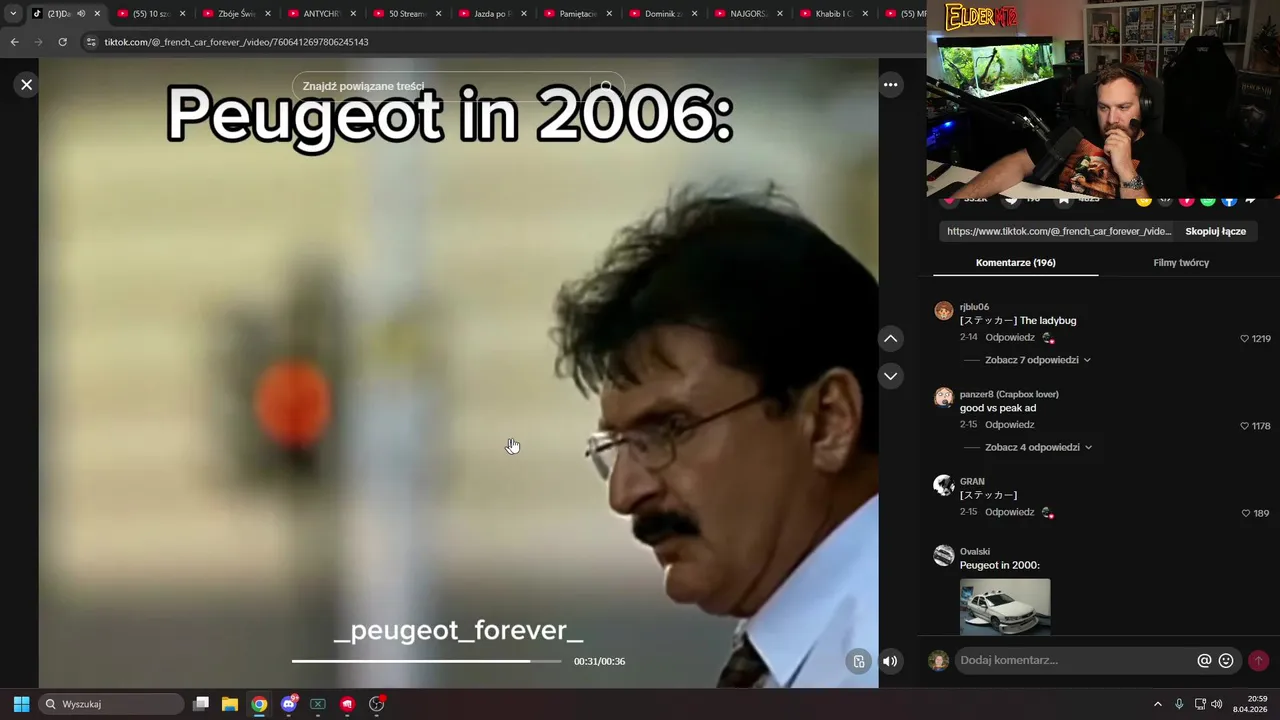Select the video URL text field
This screenshot has height=720, width=1280.
(x=1058, y=231)
